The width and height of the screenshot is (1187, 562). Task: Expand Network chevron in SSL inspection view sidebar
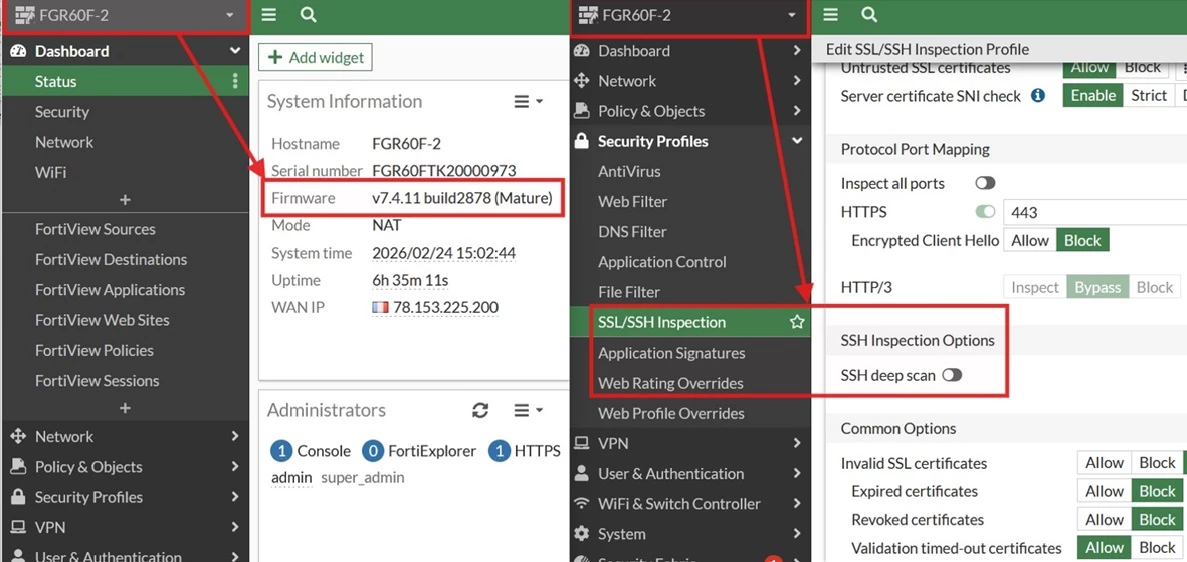(796, 81)
